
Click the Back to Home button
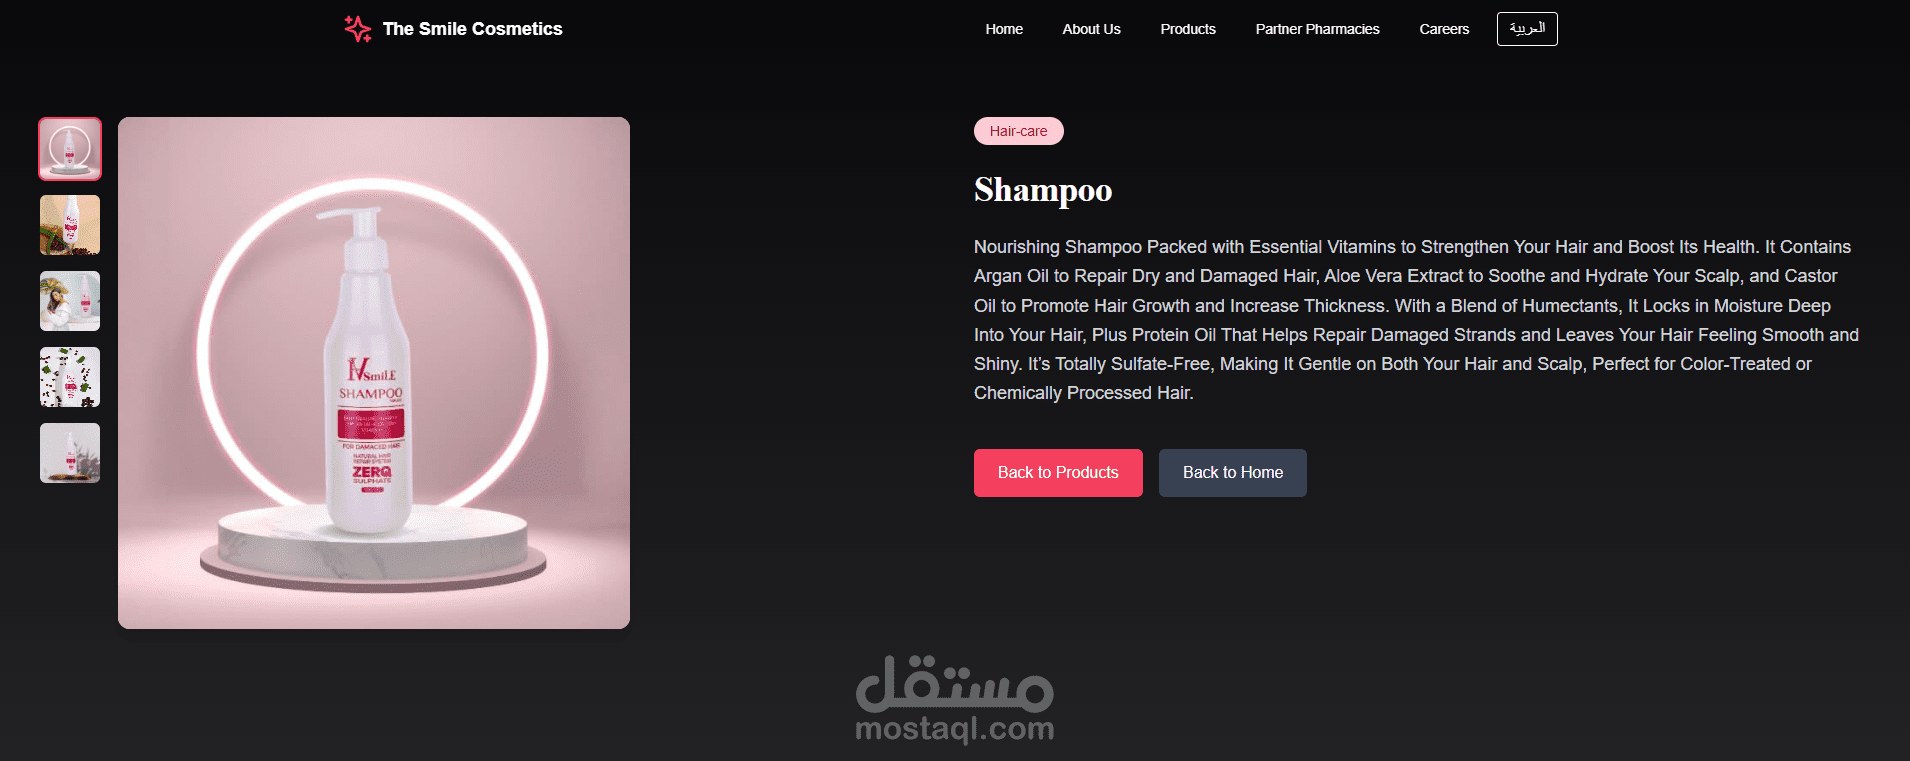(1232, 473)
